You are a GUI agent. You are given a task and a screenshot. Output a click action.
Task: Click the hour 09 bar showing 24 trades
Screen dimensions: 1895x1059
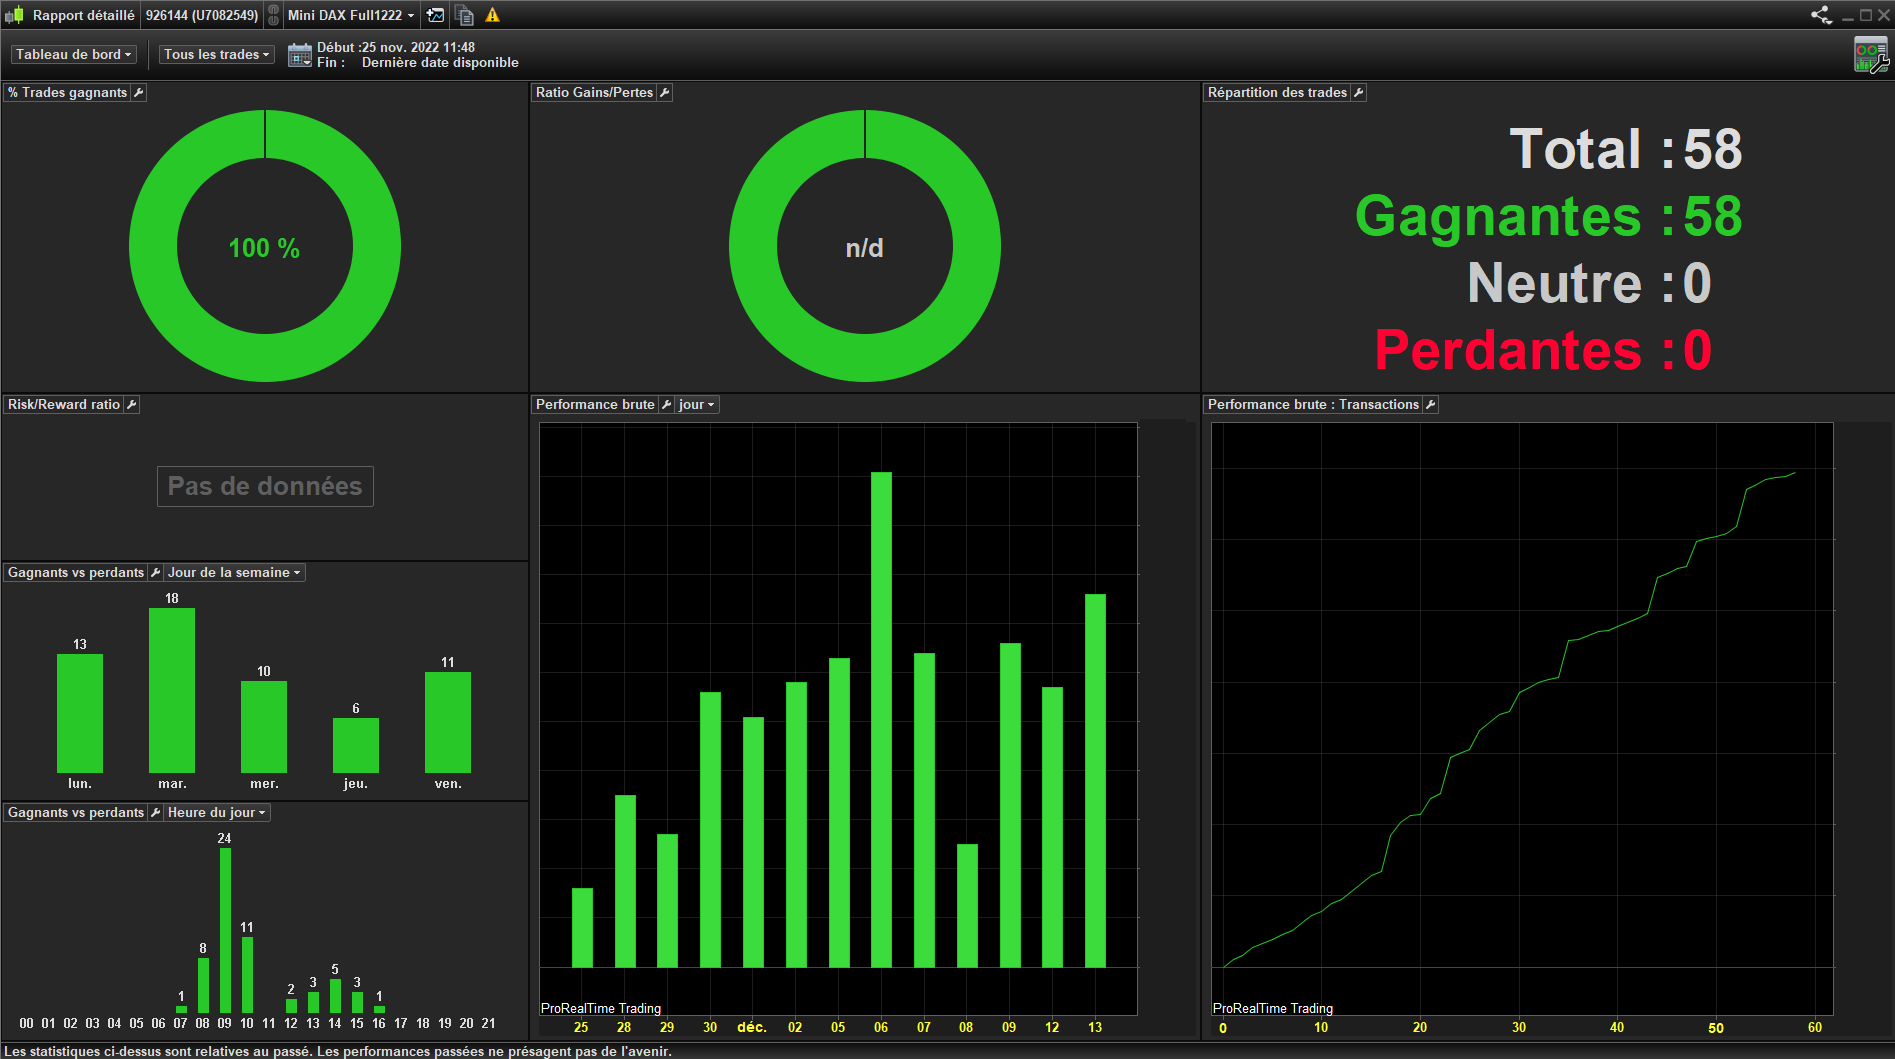click(225, 930)
